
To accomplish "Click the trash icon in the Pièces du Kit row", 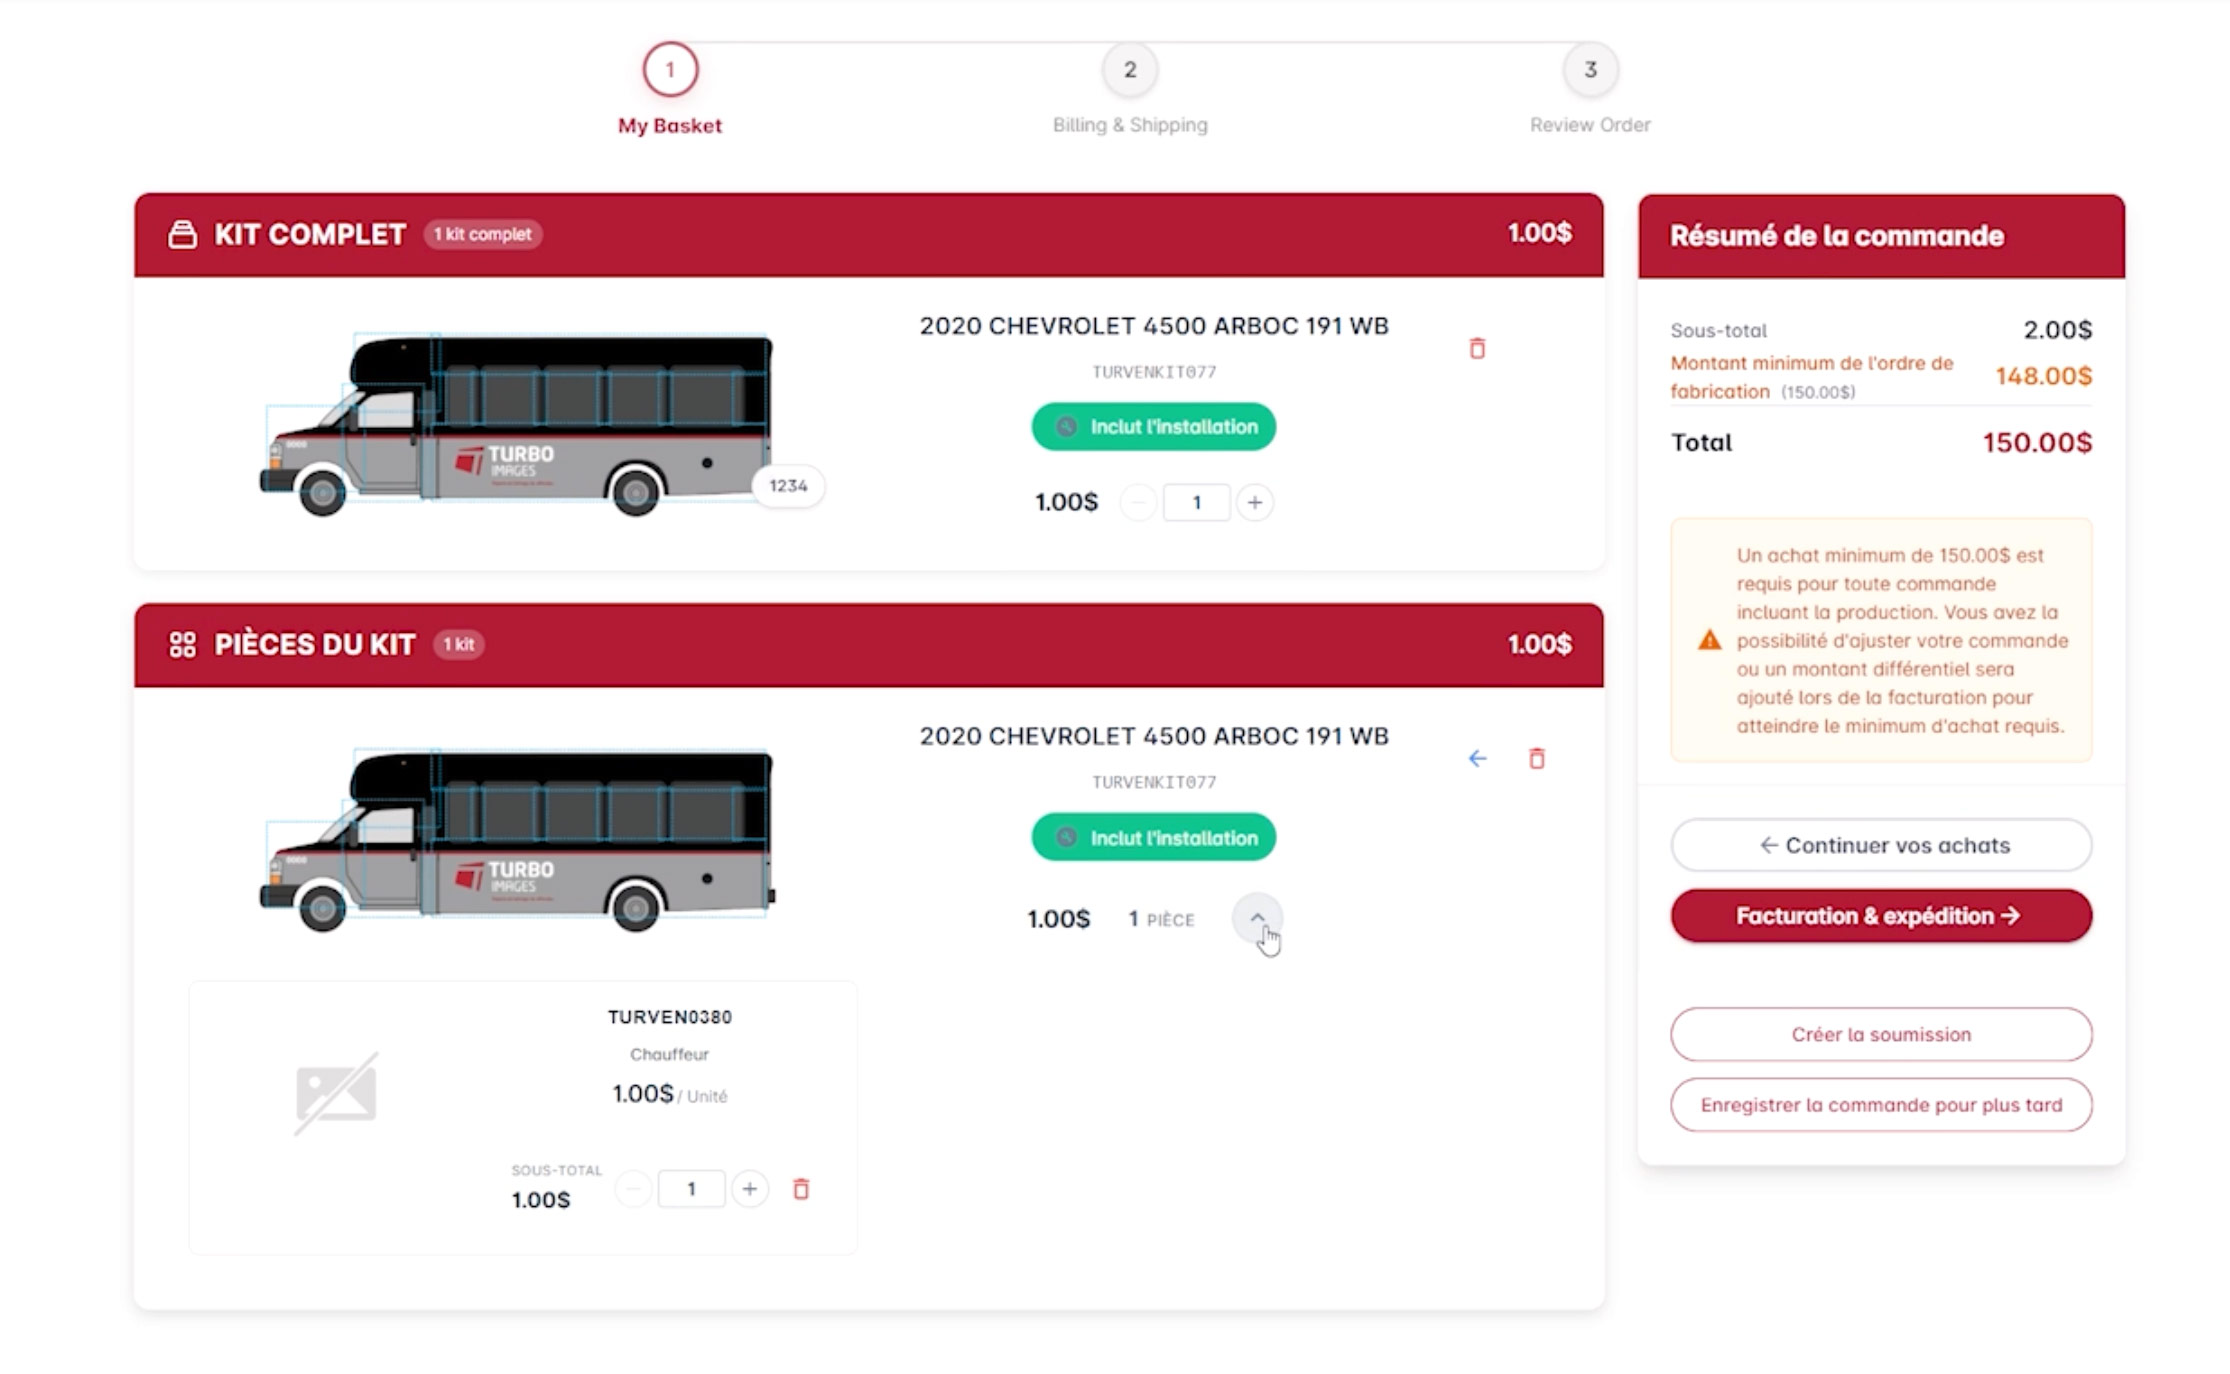I will click(1537, 758).
